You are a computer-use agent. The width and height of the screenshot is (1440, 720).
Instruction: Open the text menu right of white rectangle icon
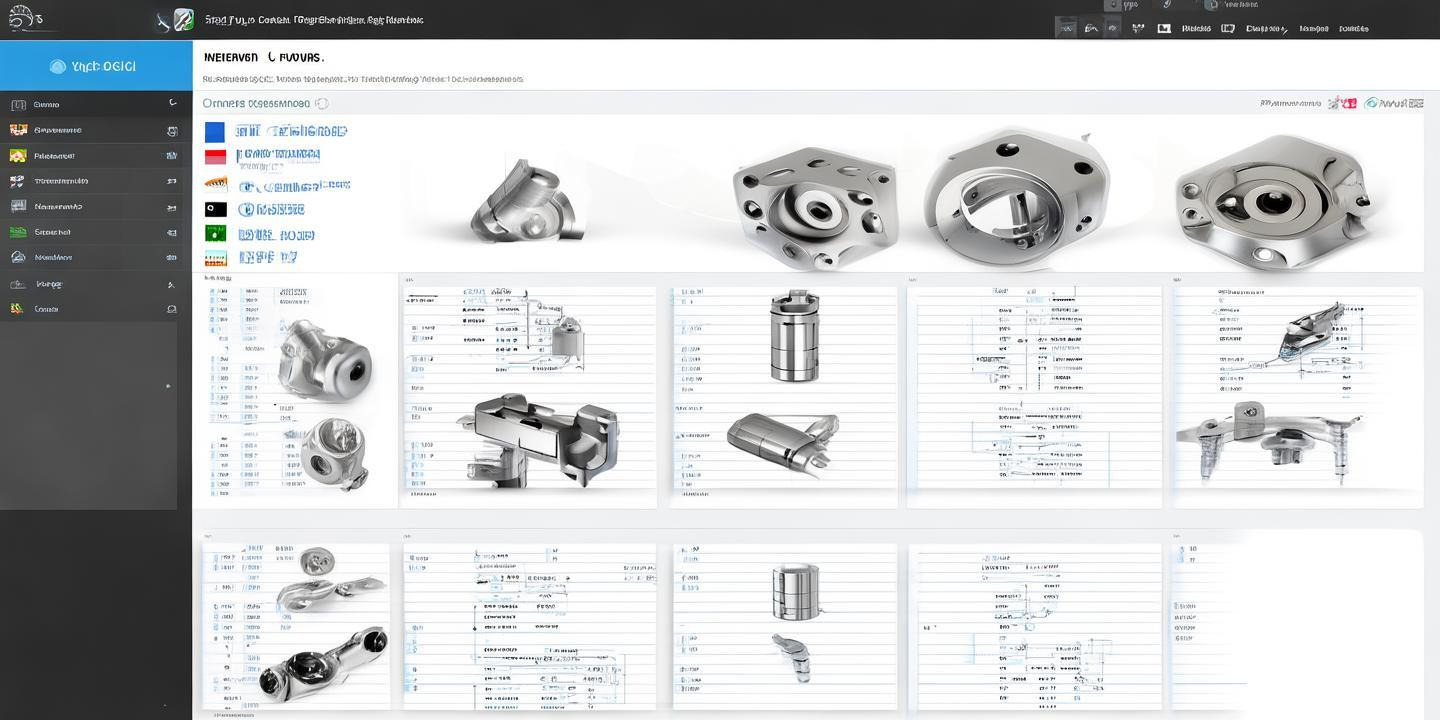[1196, 29]
